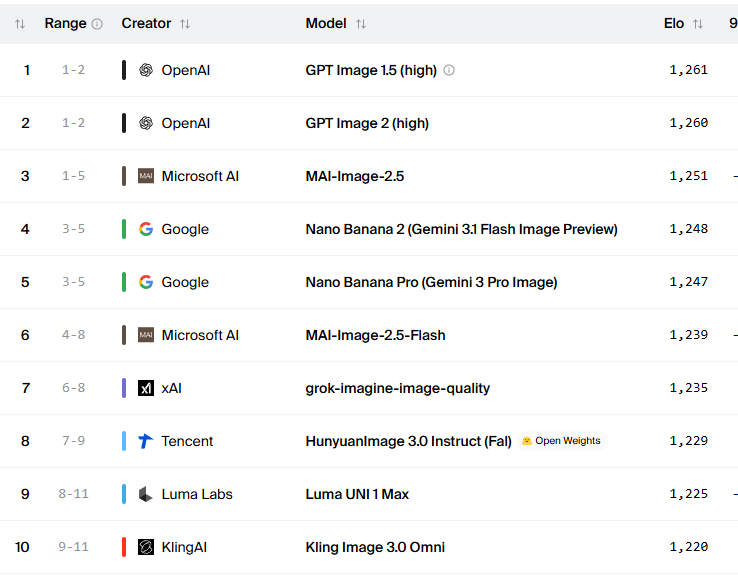Open Nano Banana 2 (Gemini 3.1 Flash Image Preview)

coord(461,229)
